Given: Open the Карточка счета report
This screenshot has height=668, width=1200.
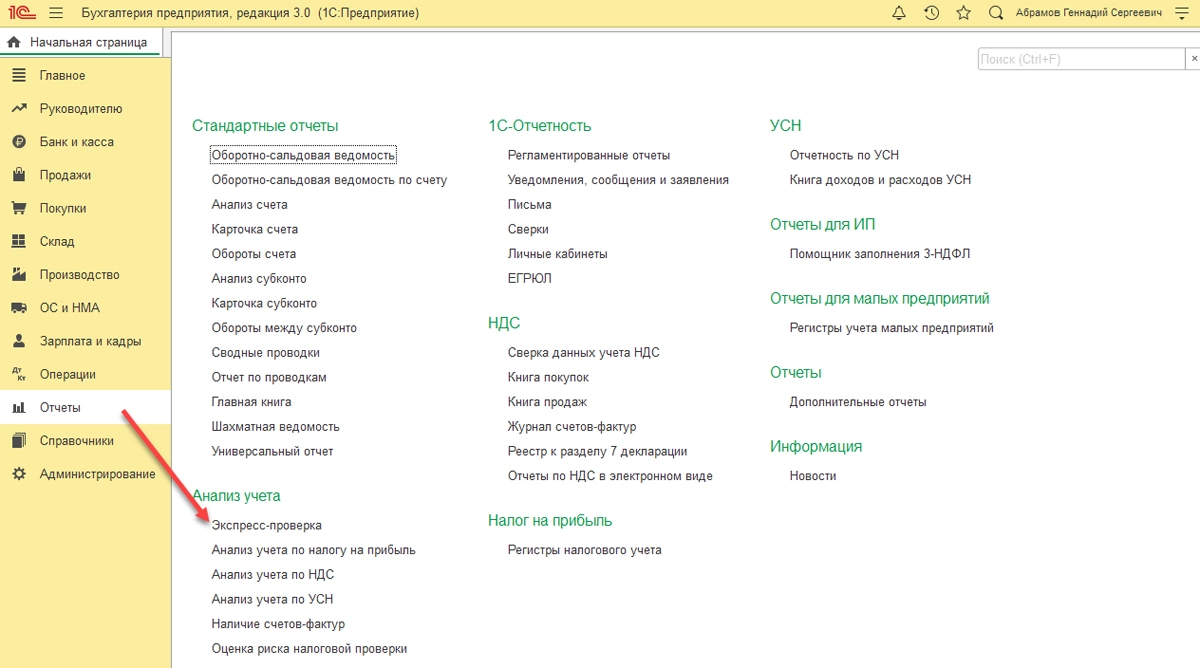Looking at the screenshot, I should (255, 229).
